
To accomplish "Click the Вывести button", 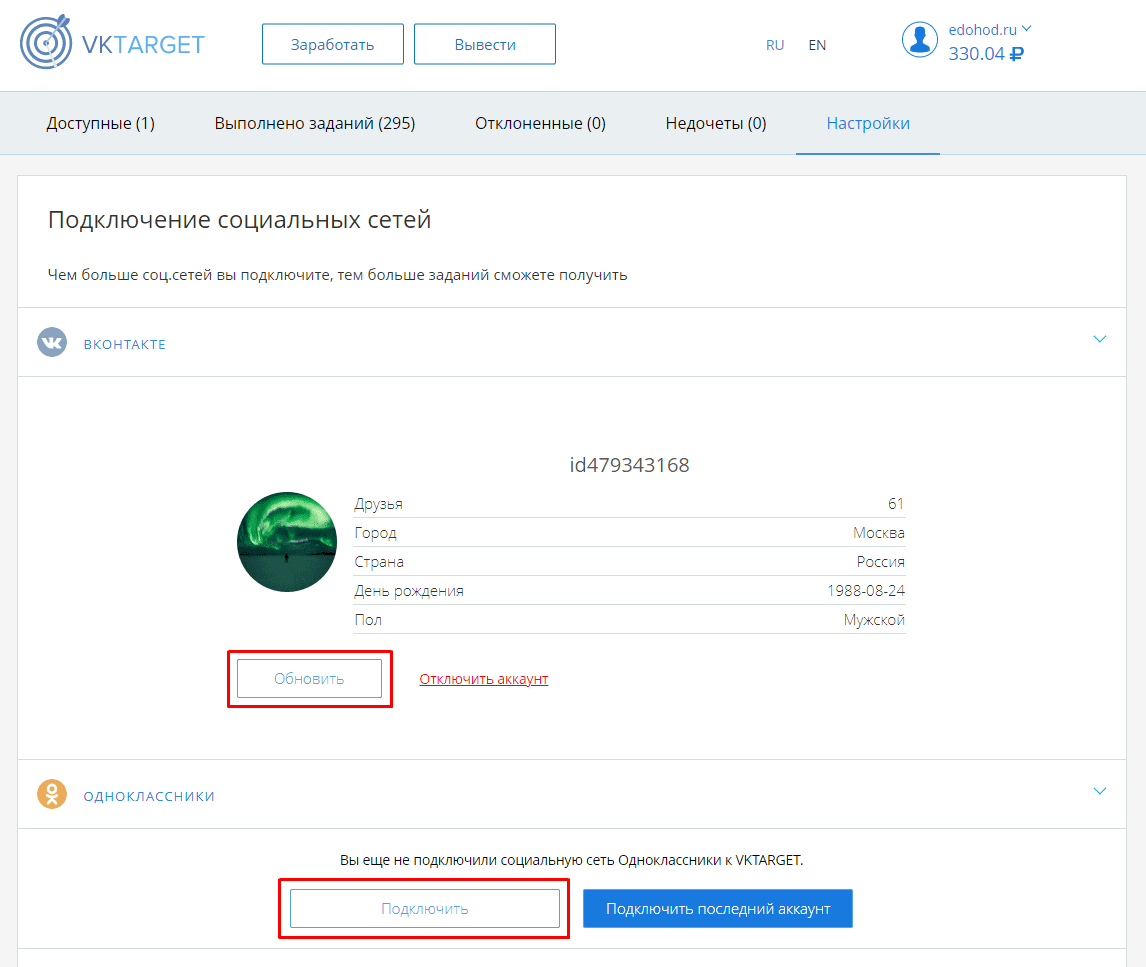I will (485, 45).
